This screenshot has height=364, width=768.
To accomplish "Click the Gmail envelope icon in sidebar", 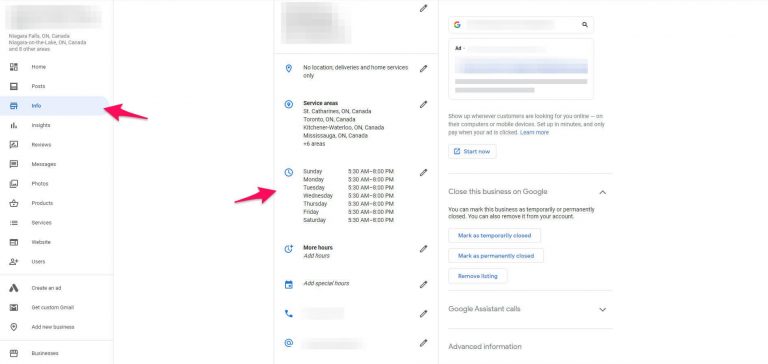I will pos(14,308).
